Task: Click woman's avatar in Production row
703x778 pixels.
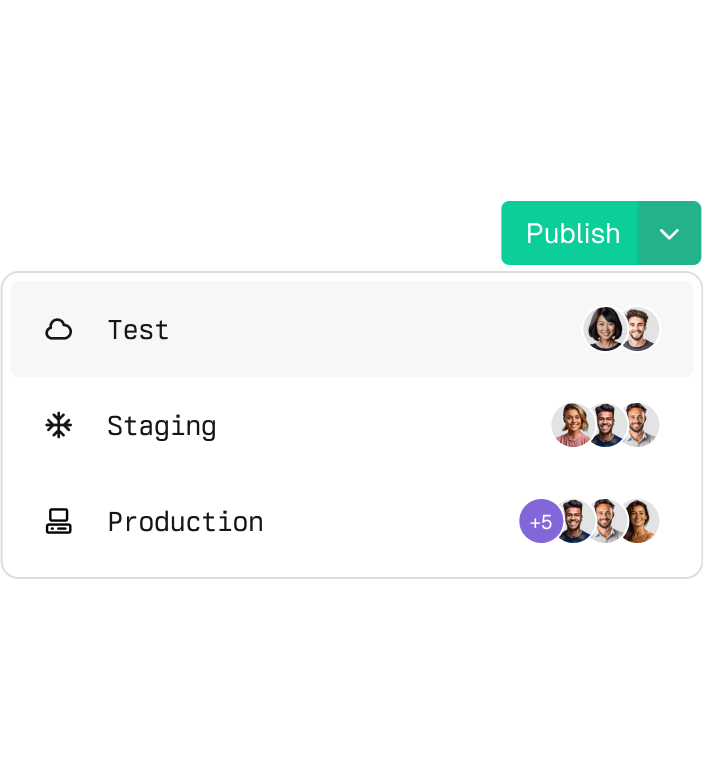Action: 640,521
